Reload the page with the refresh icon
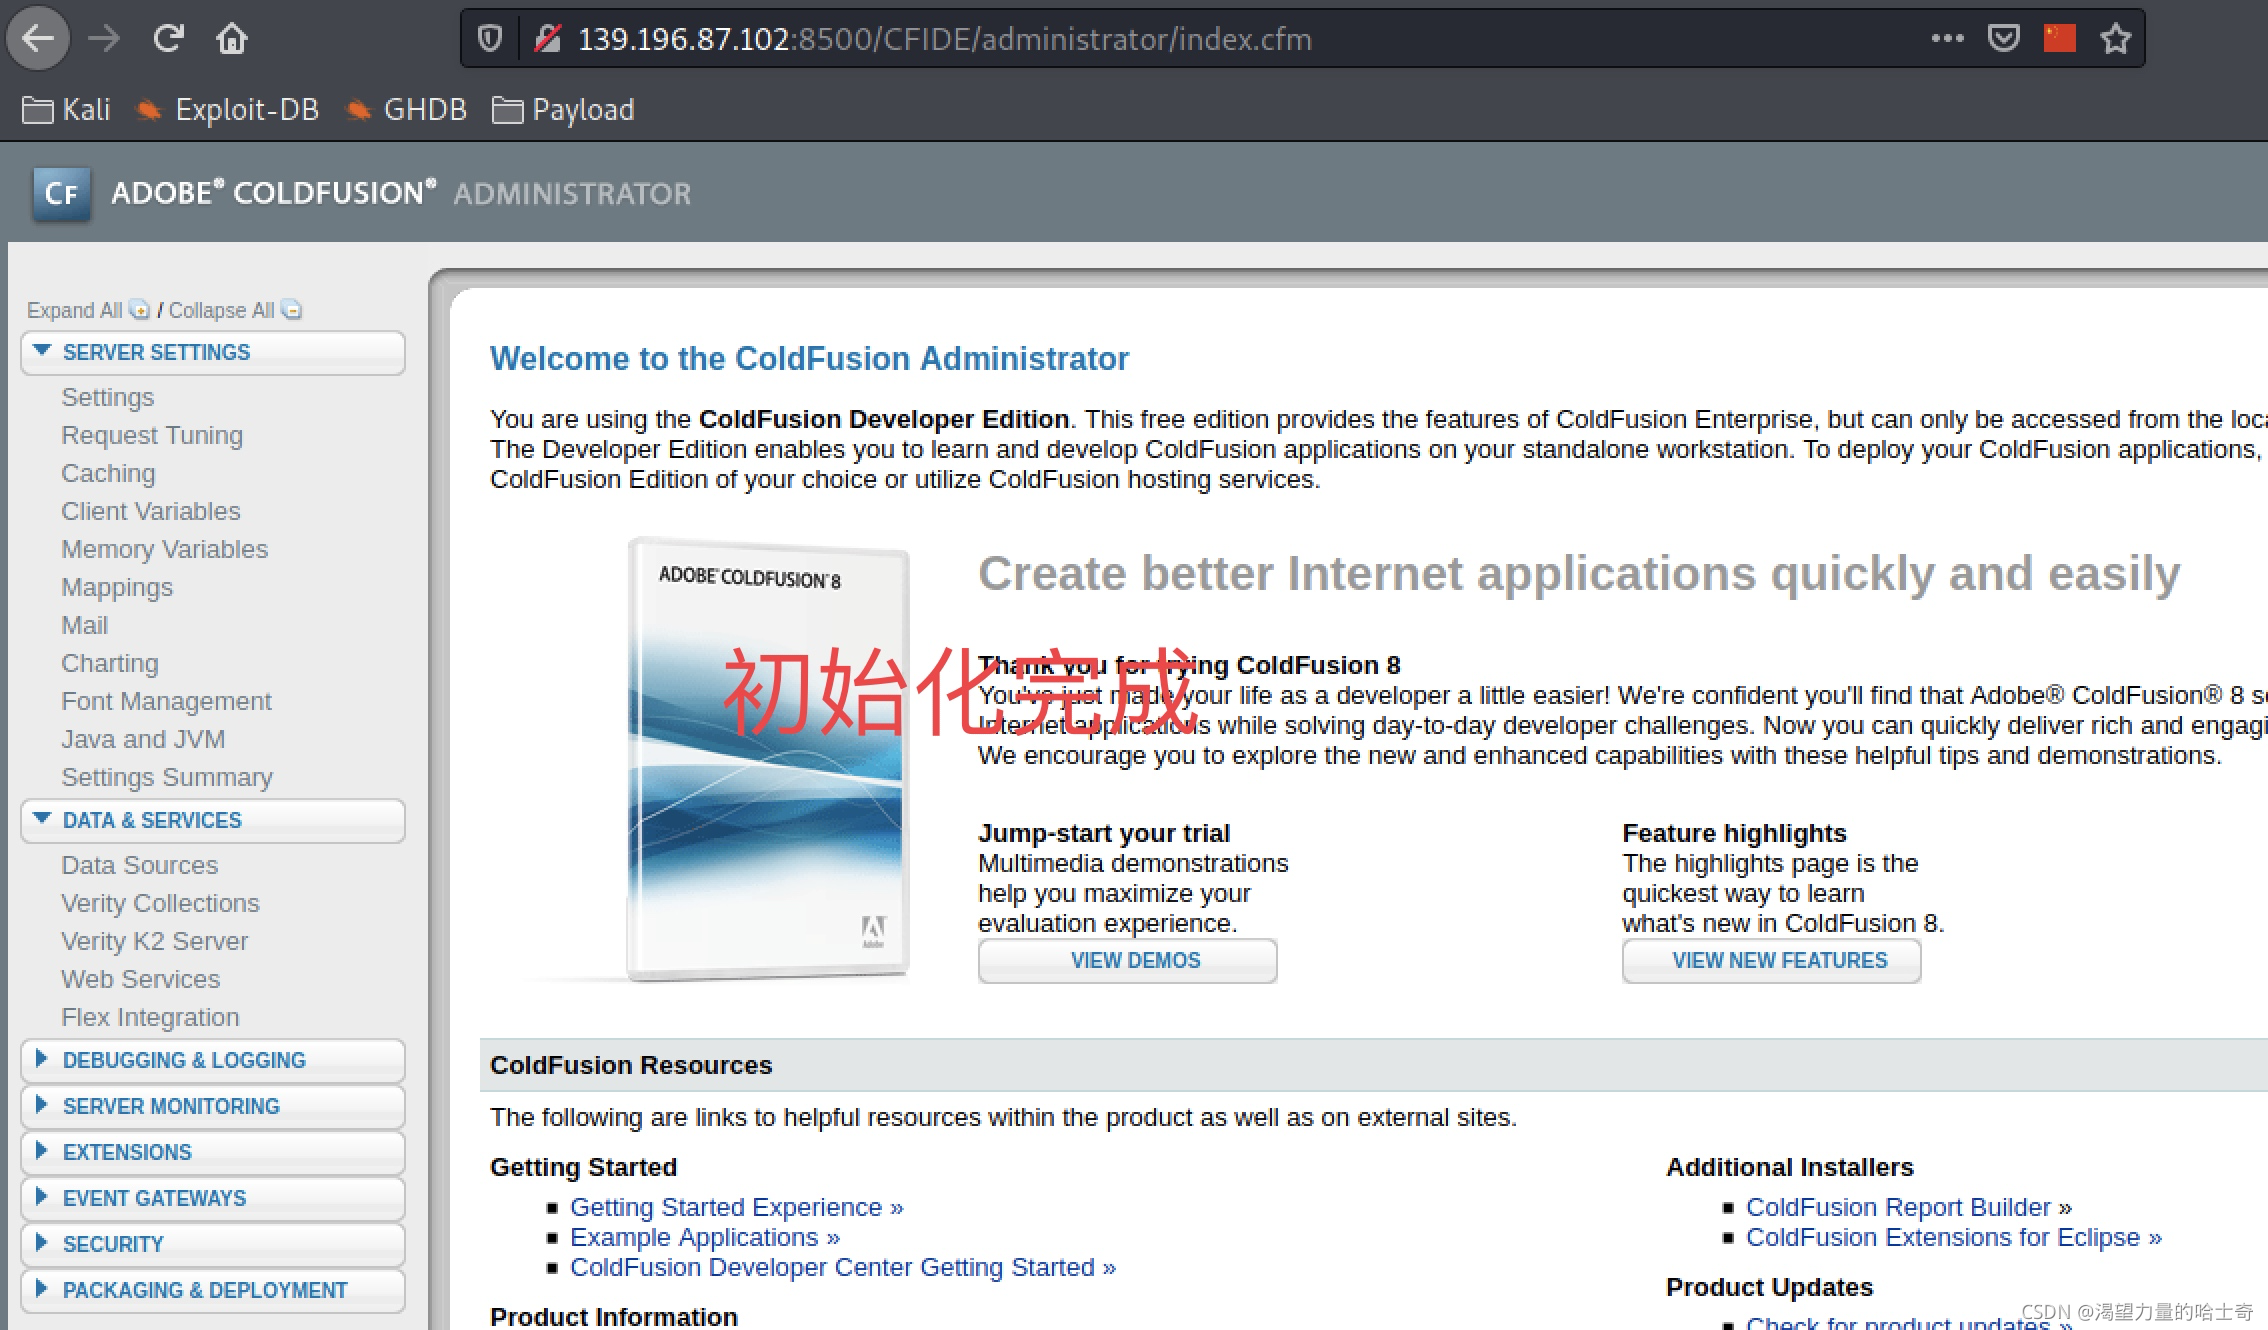Viewport: 2268px width, 1330px height. click(168, 39)
